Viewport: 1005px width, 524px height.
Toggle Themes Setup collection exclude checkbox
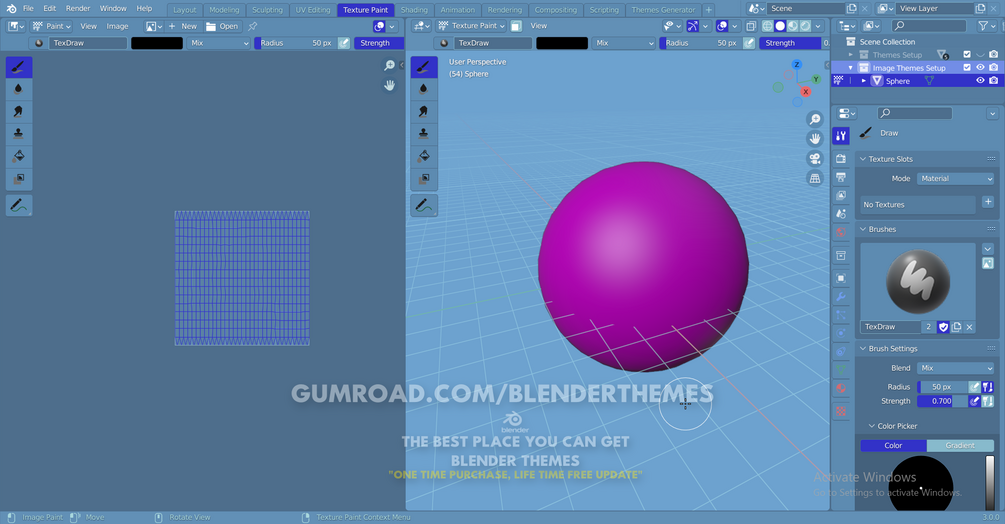[x=967, y=54]
